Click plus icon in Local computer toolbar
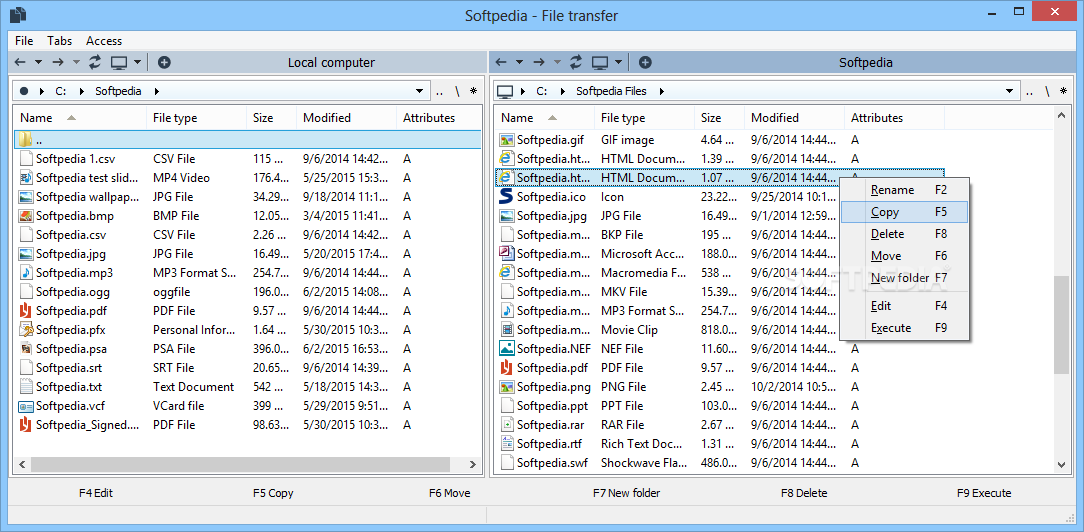The image size is (1084, 532). 164,62
